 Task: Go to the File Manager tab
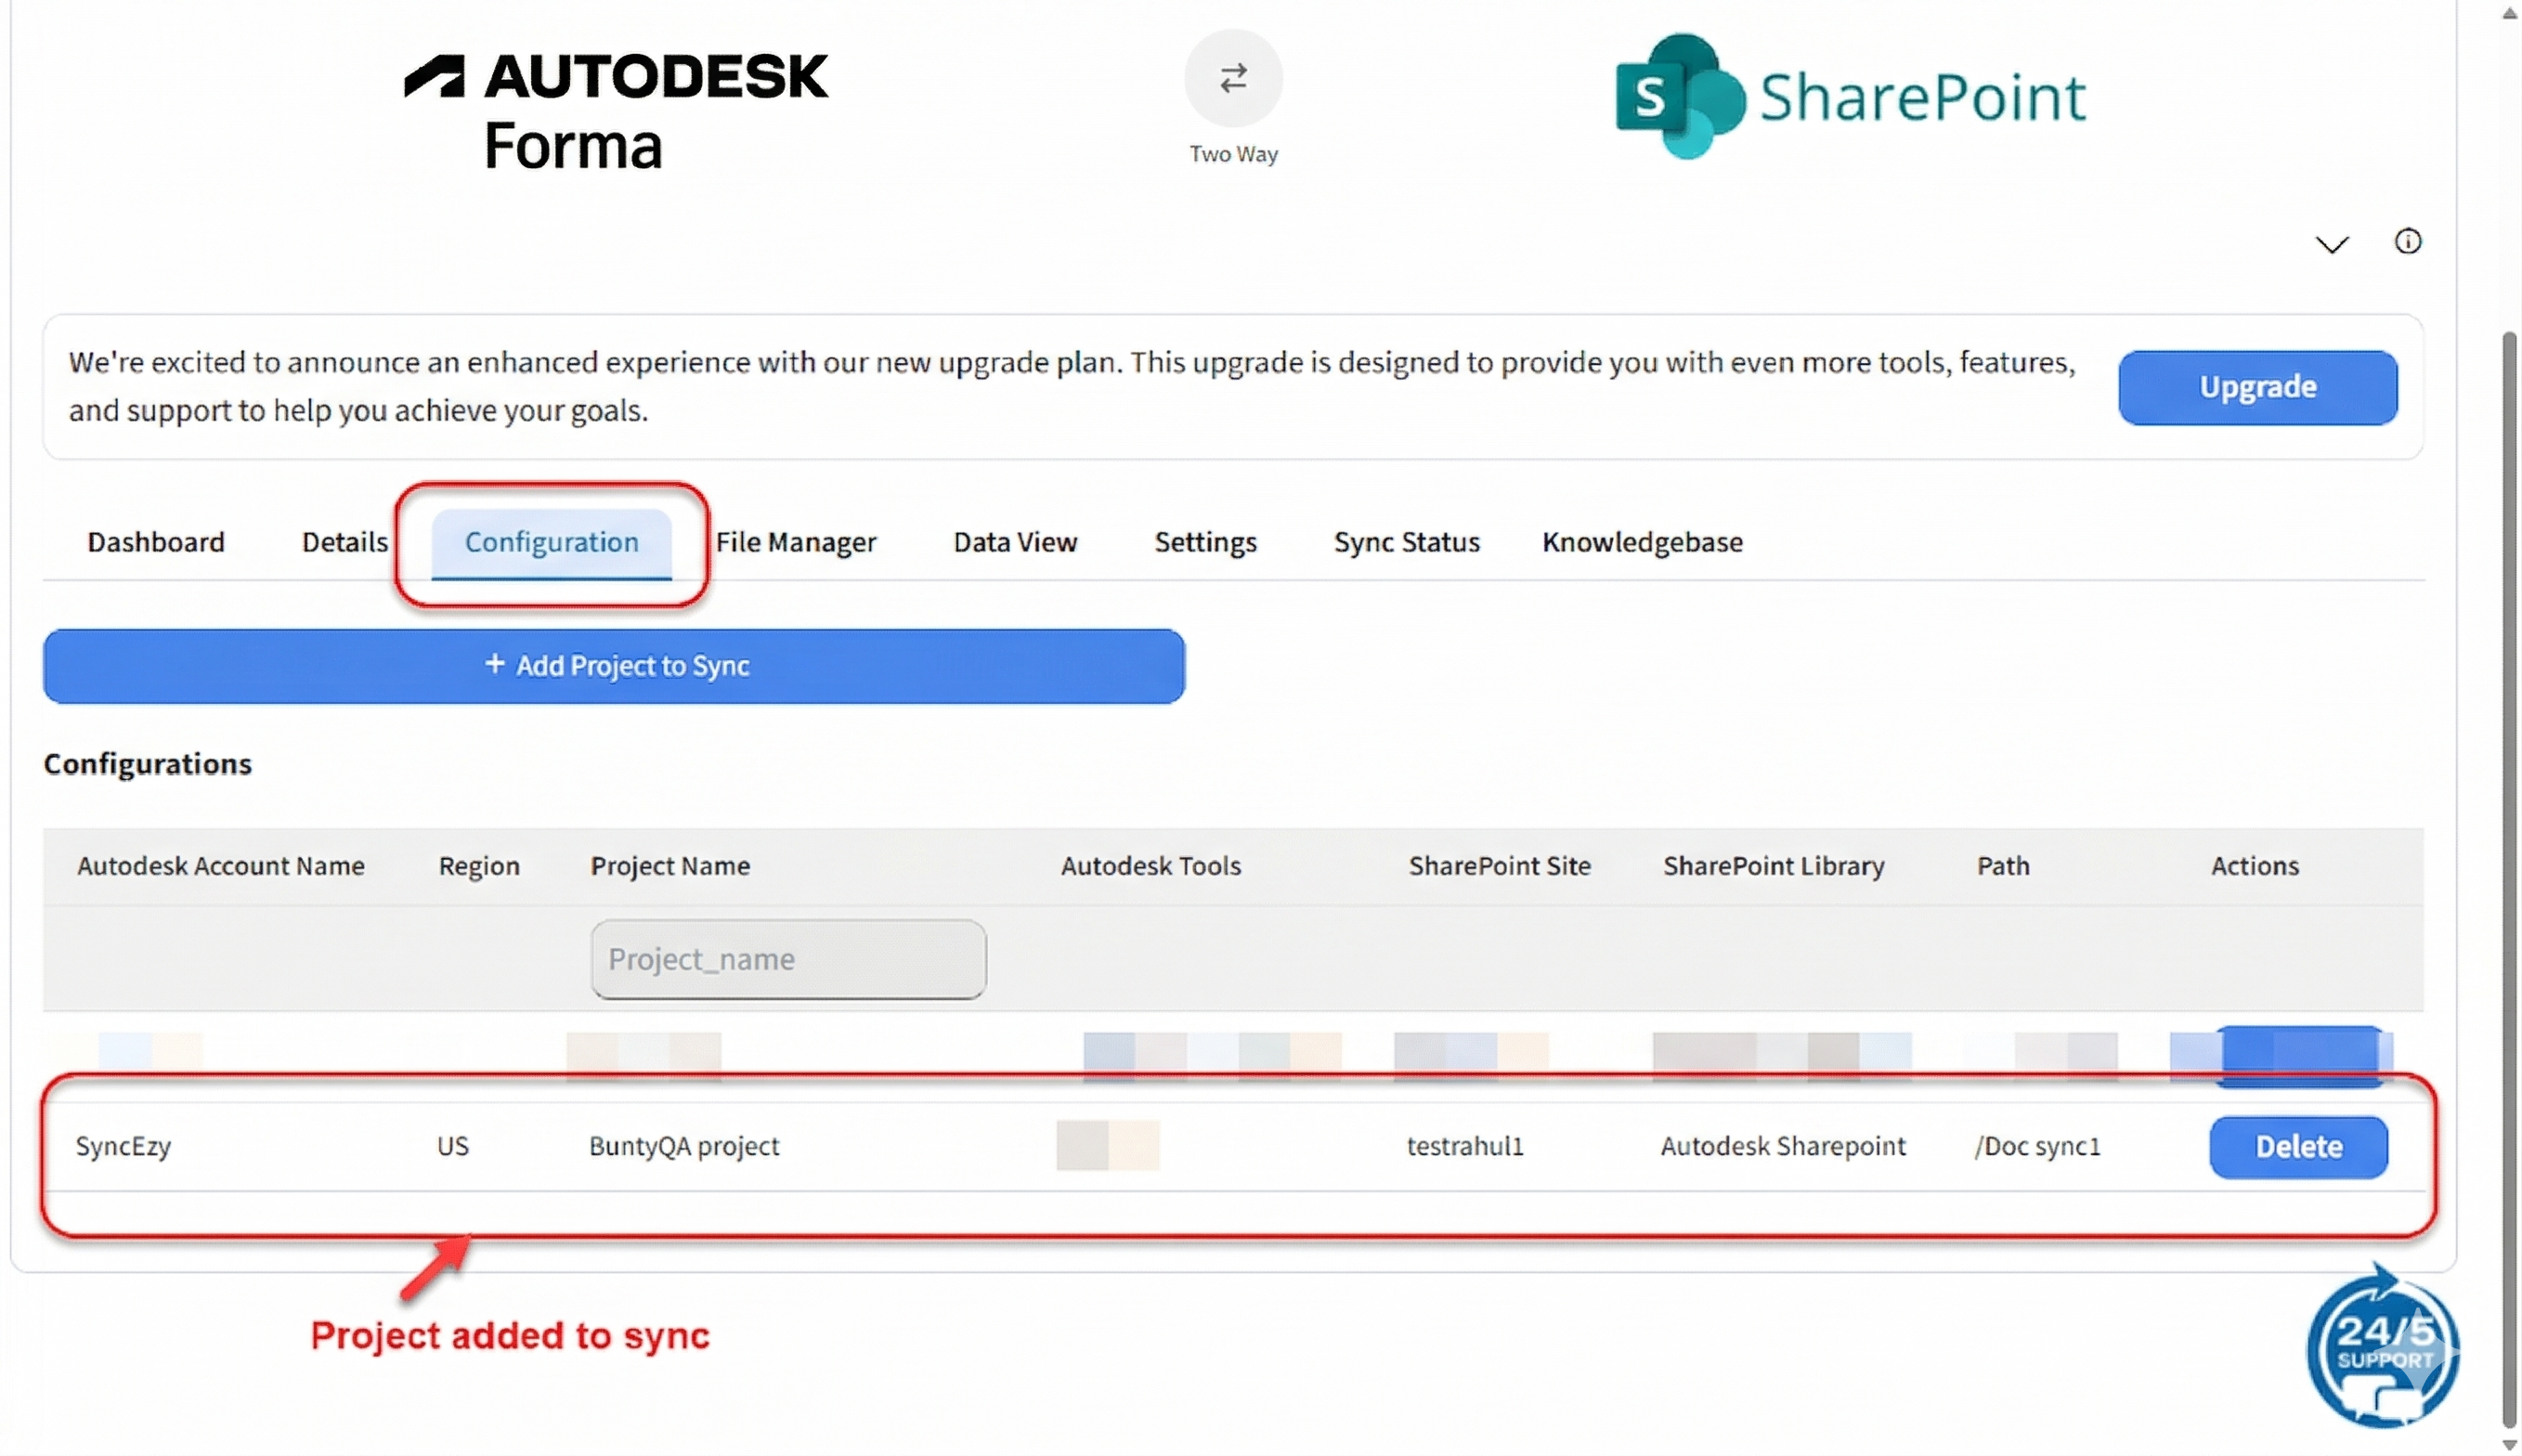795,542
